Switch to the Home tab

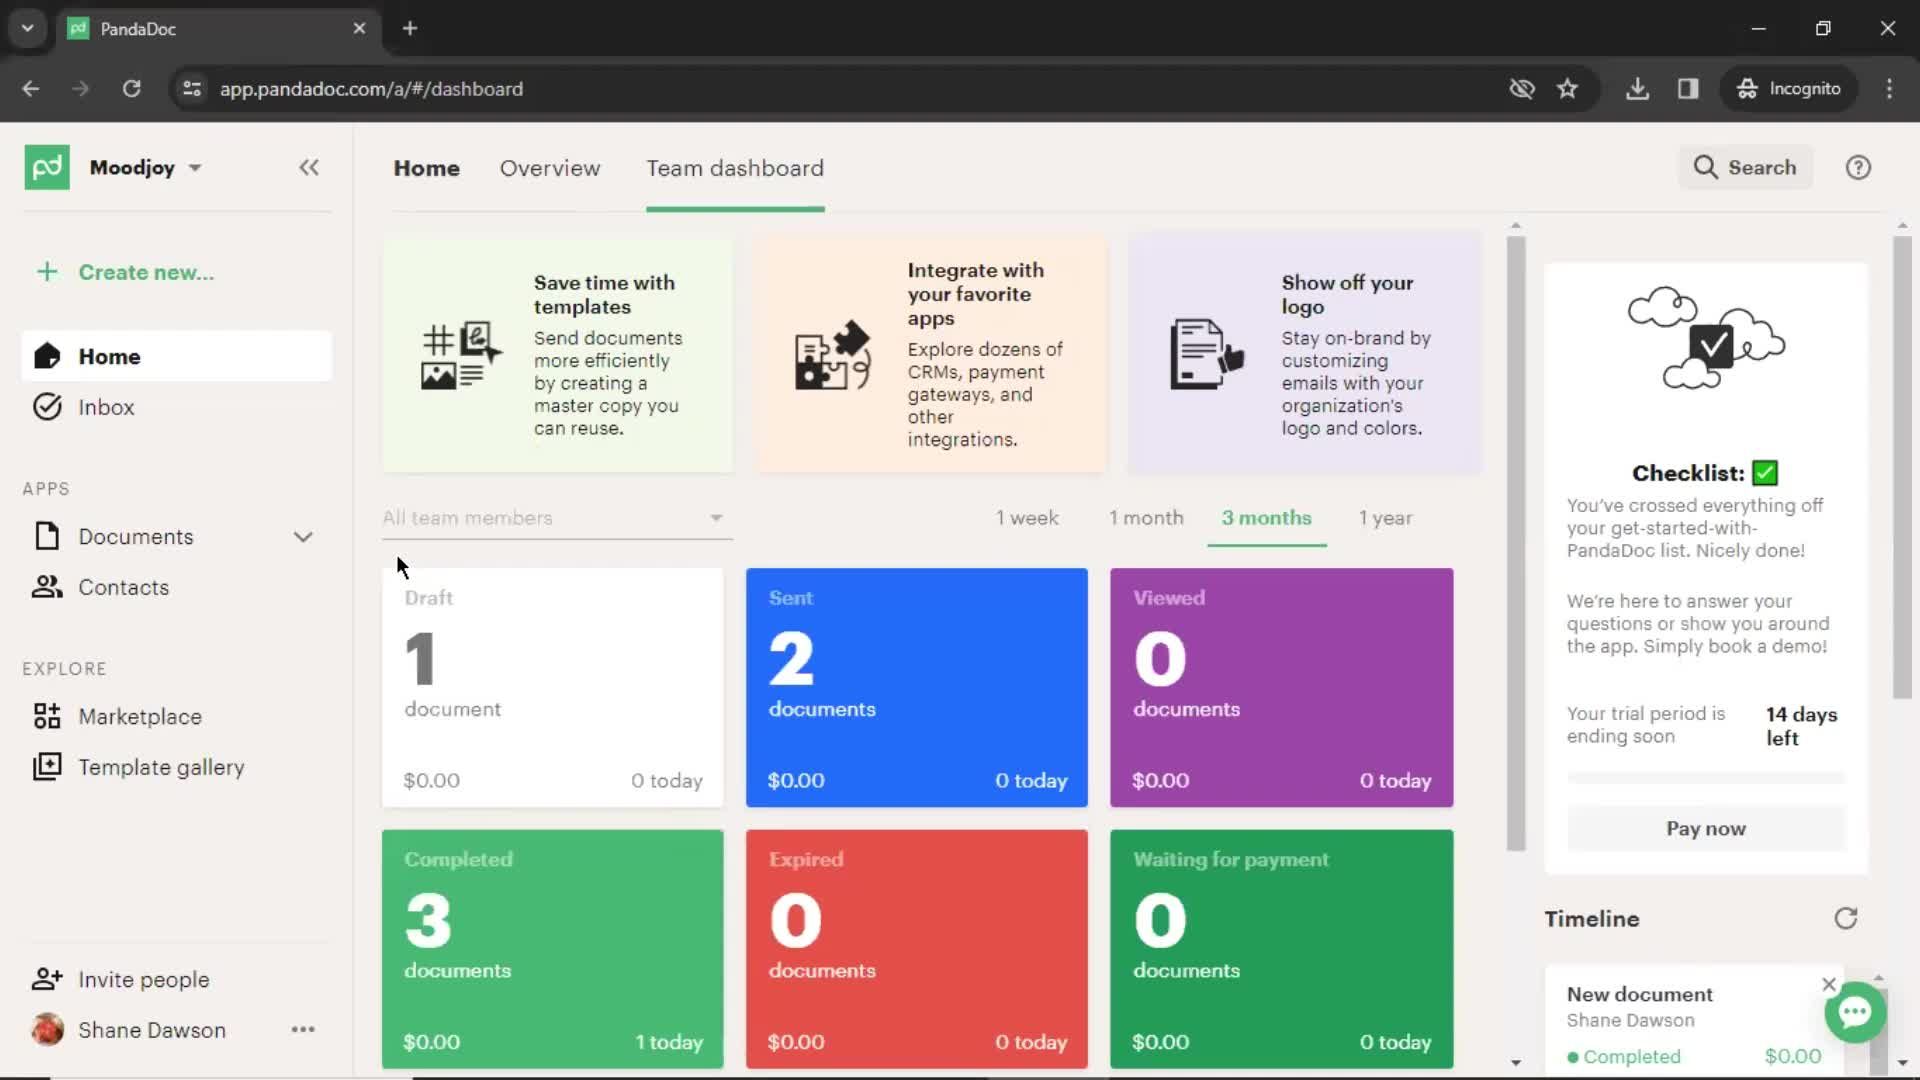pos(426,168)
